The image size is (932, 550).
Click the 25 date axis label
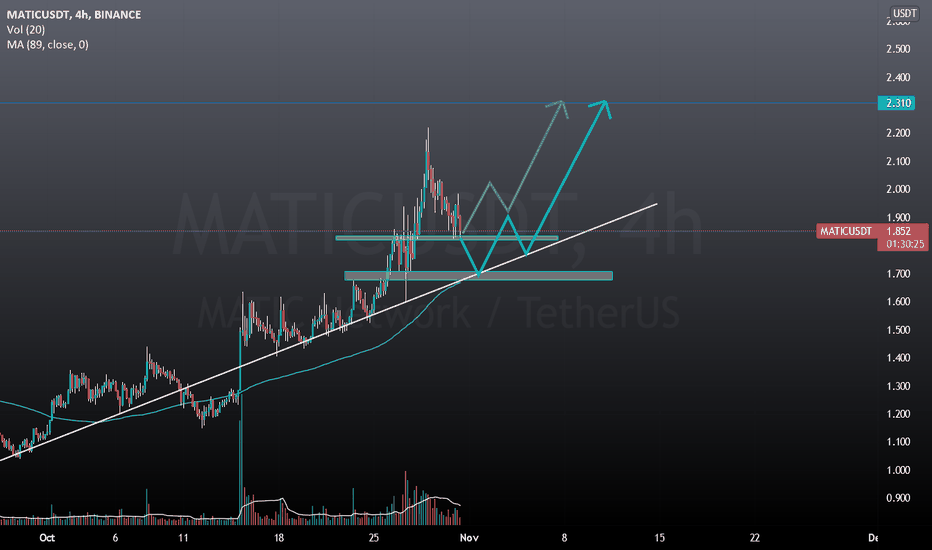pos(373,538)
